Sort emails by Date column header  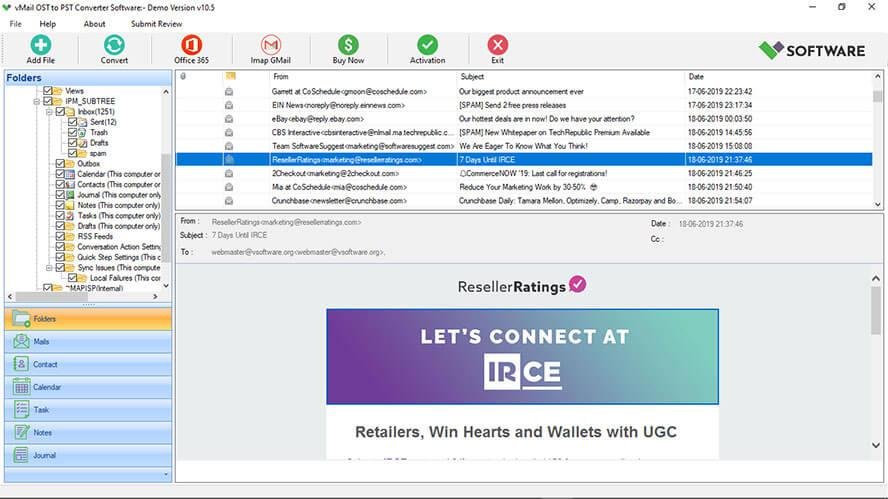(x=696, y=76)
